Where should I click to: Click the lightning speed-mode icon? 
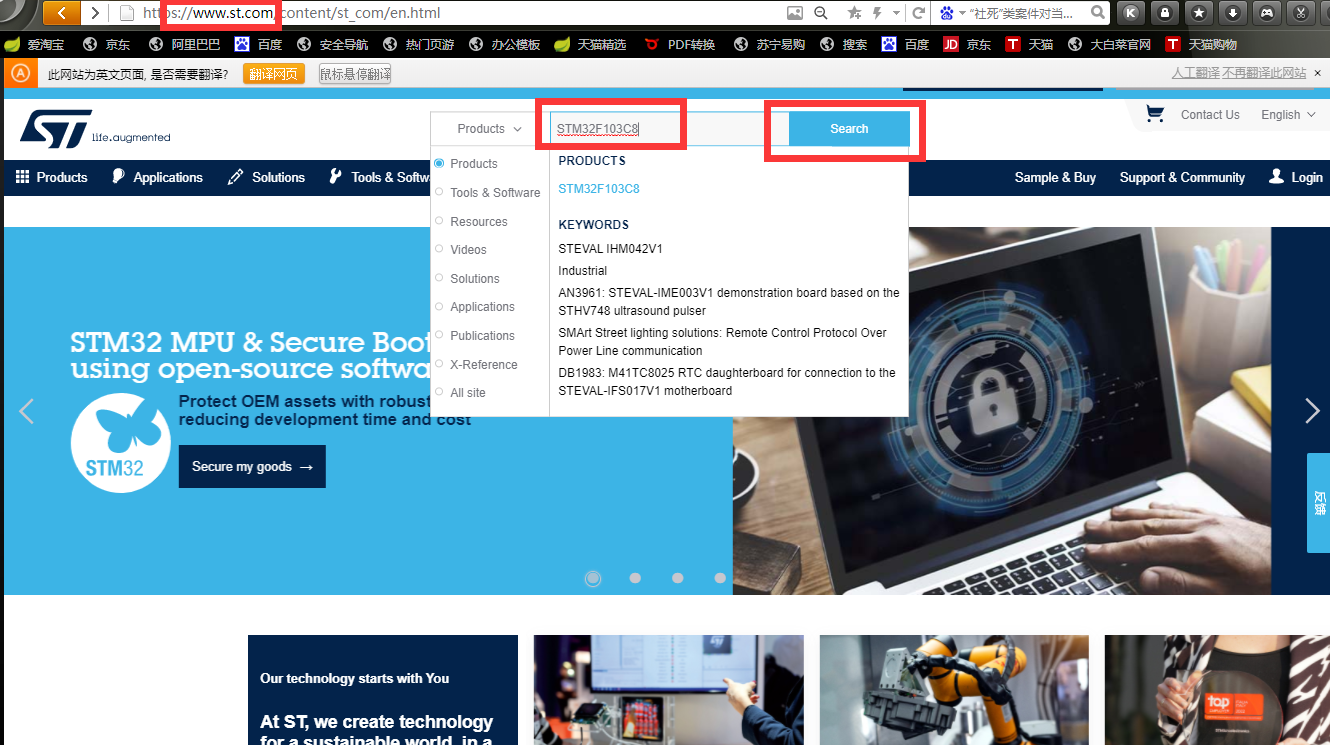tap(878, 13)
